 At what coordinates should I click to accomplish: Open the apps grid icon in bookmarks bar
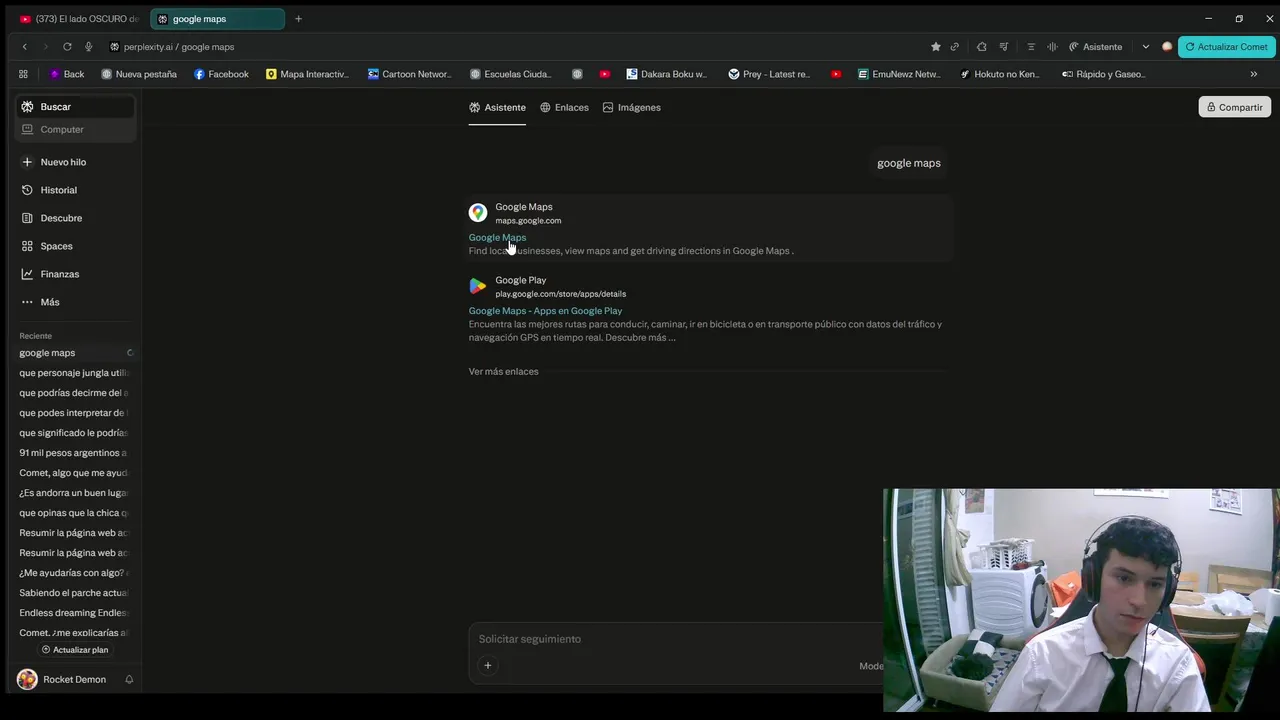pyautogui.click(x=23, y=74)
